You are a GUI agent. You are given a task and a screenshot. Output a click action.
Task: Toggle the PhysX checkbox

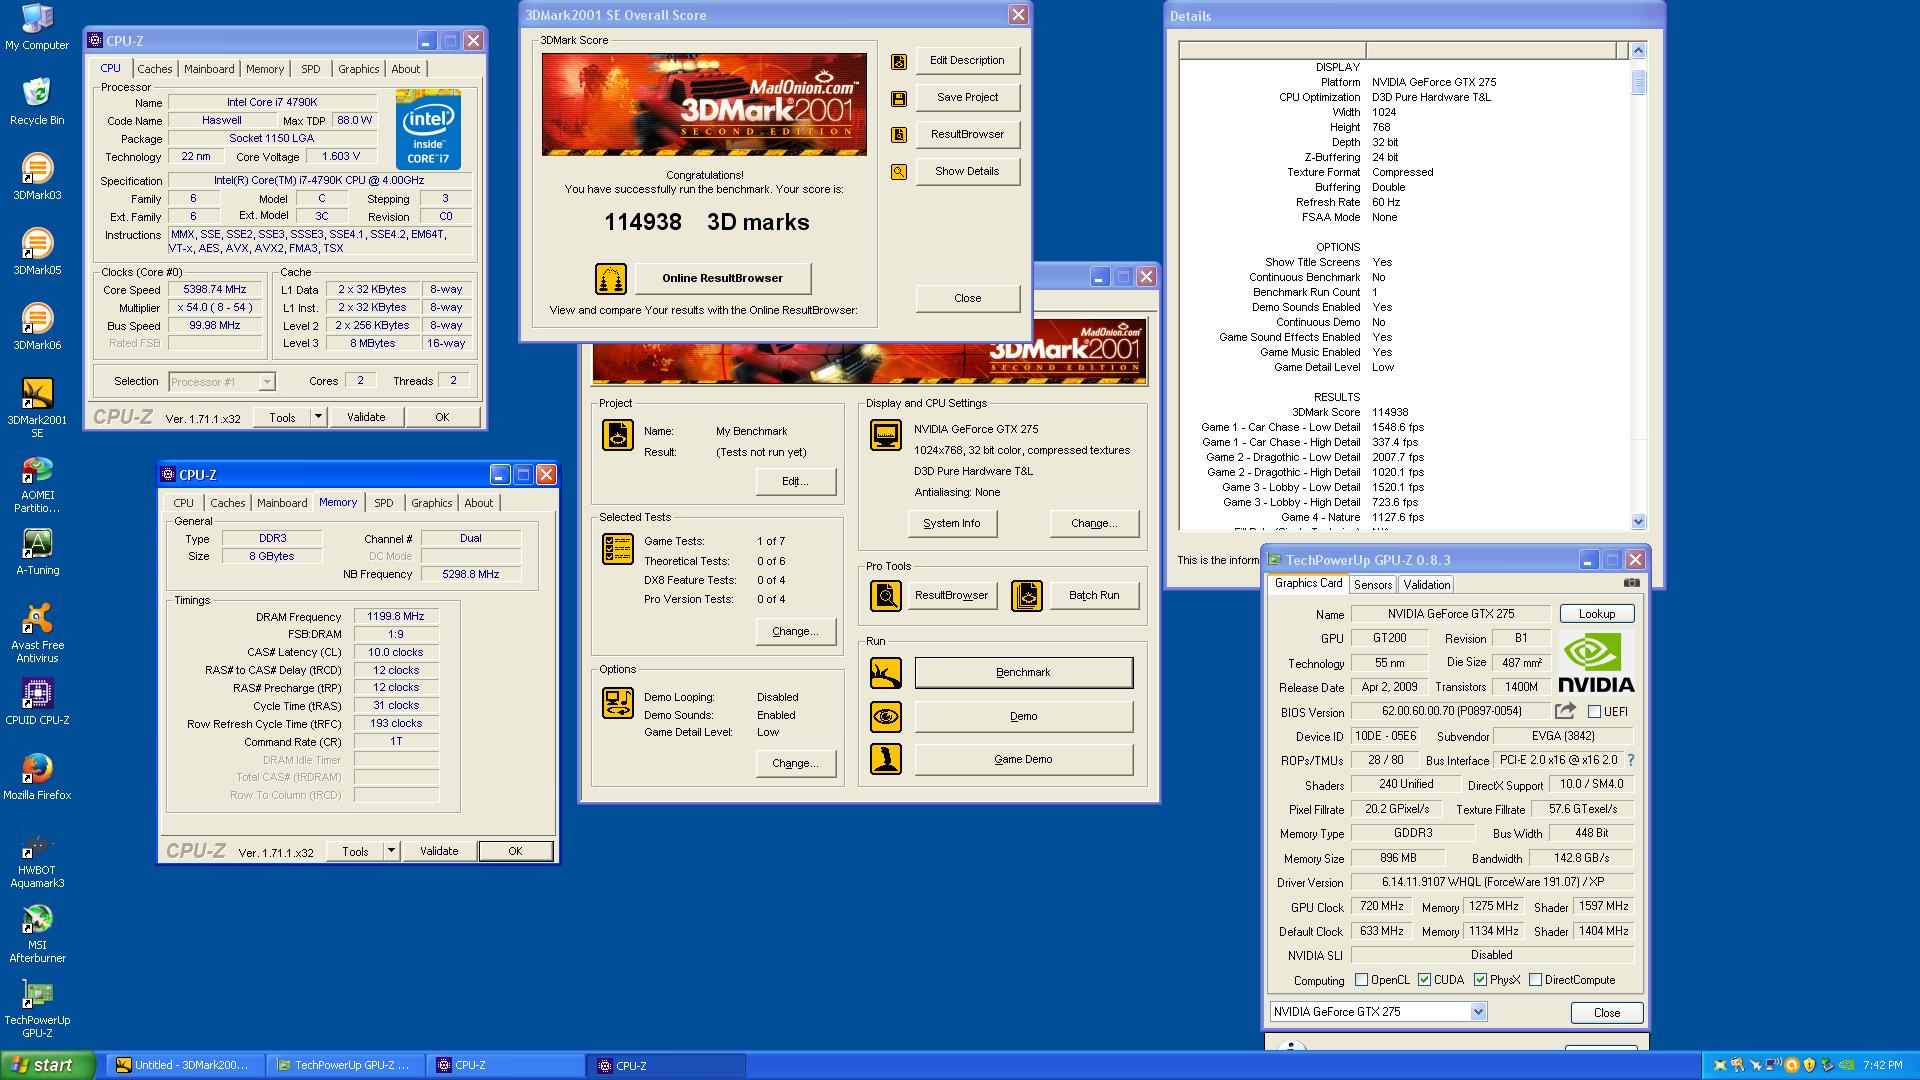point(1480,980)
